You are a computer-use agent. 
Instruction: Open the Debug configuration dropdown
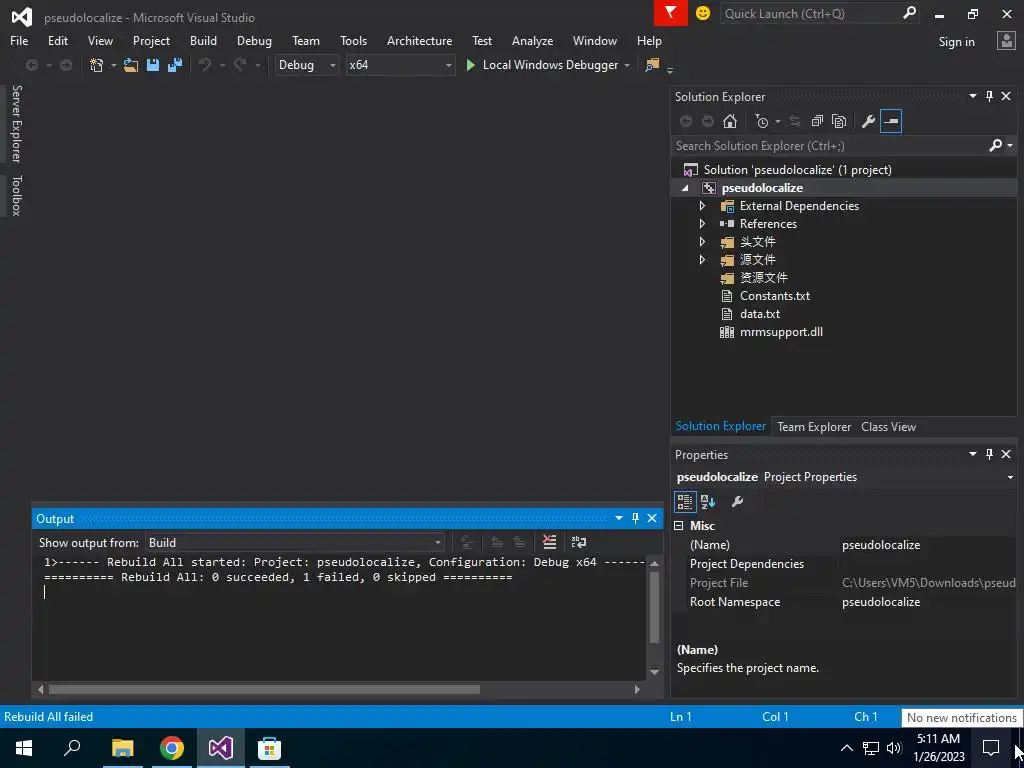click(x=307, y=65)
